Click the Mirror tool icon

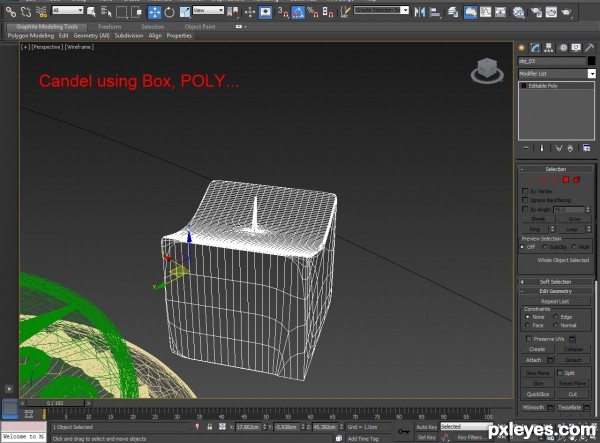[x=420, y=12]
